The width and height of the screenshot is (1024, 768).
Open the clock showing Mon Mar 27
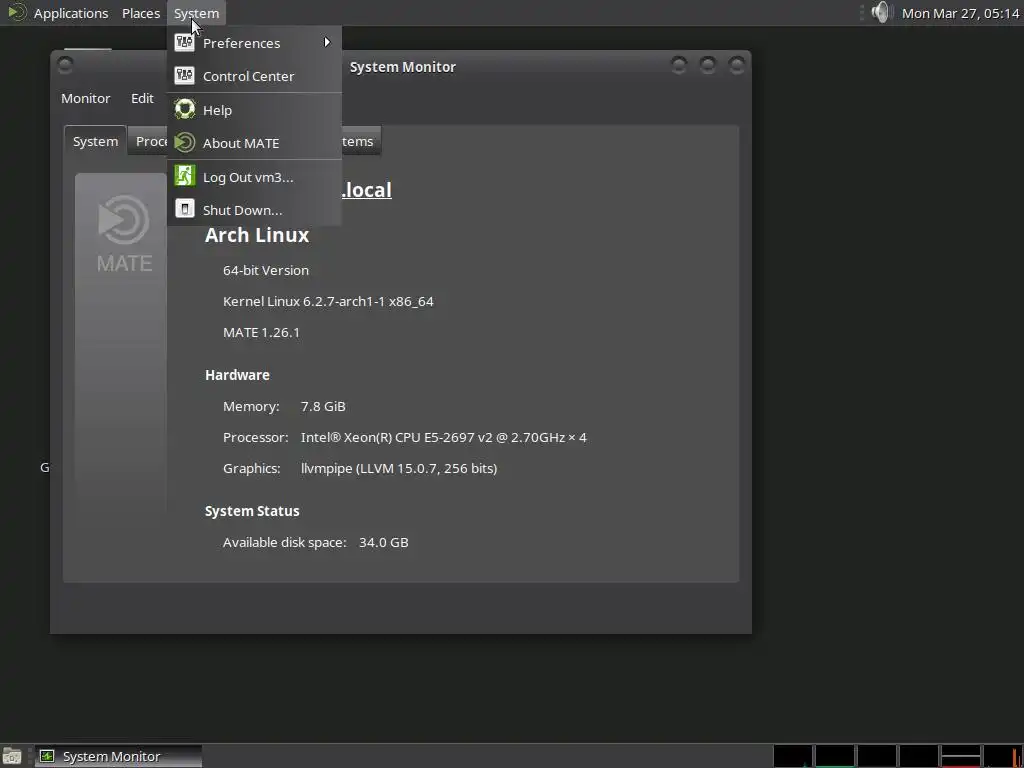[960, 13]
